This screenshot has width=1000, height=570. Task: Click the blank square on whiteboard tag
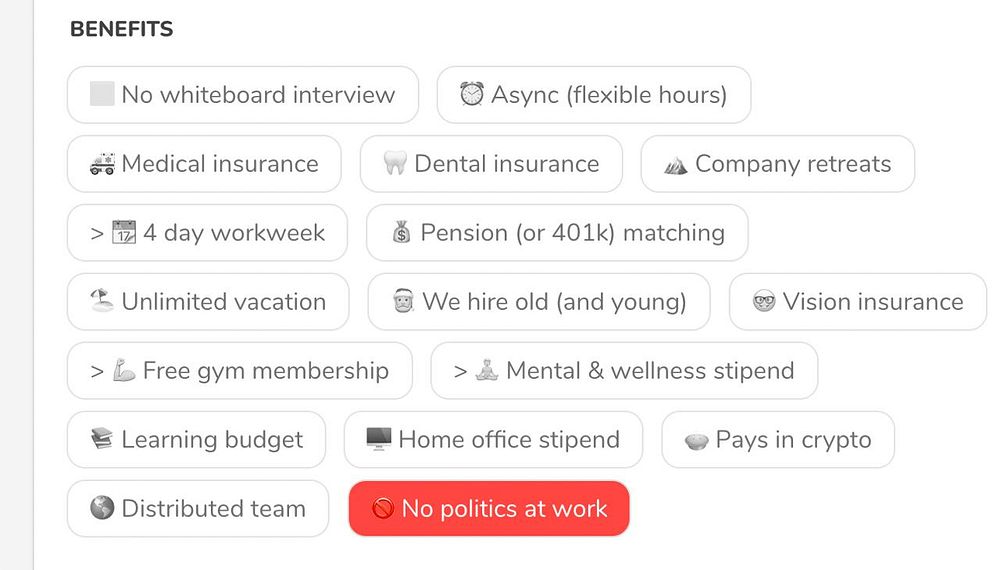point(102,95)
